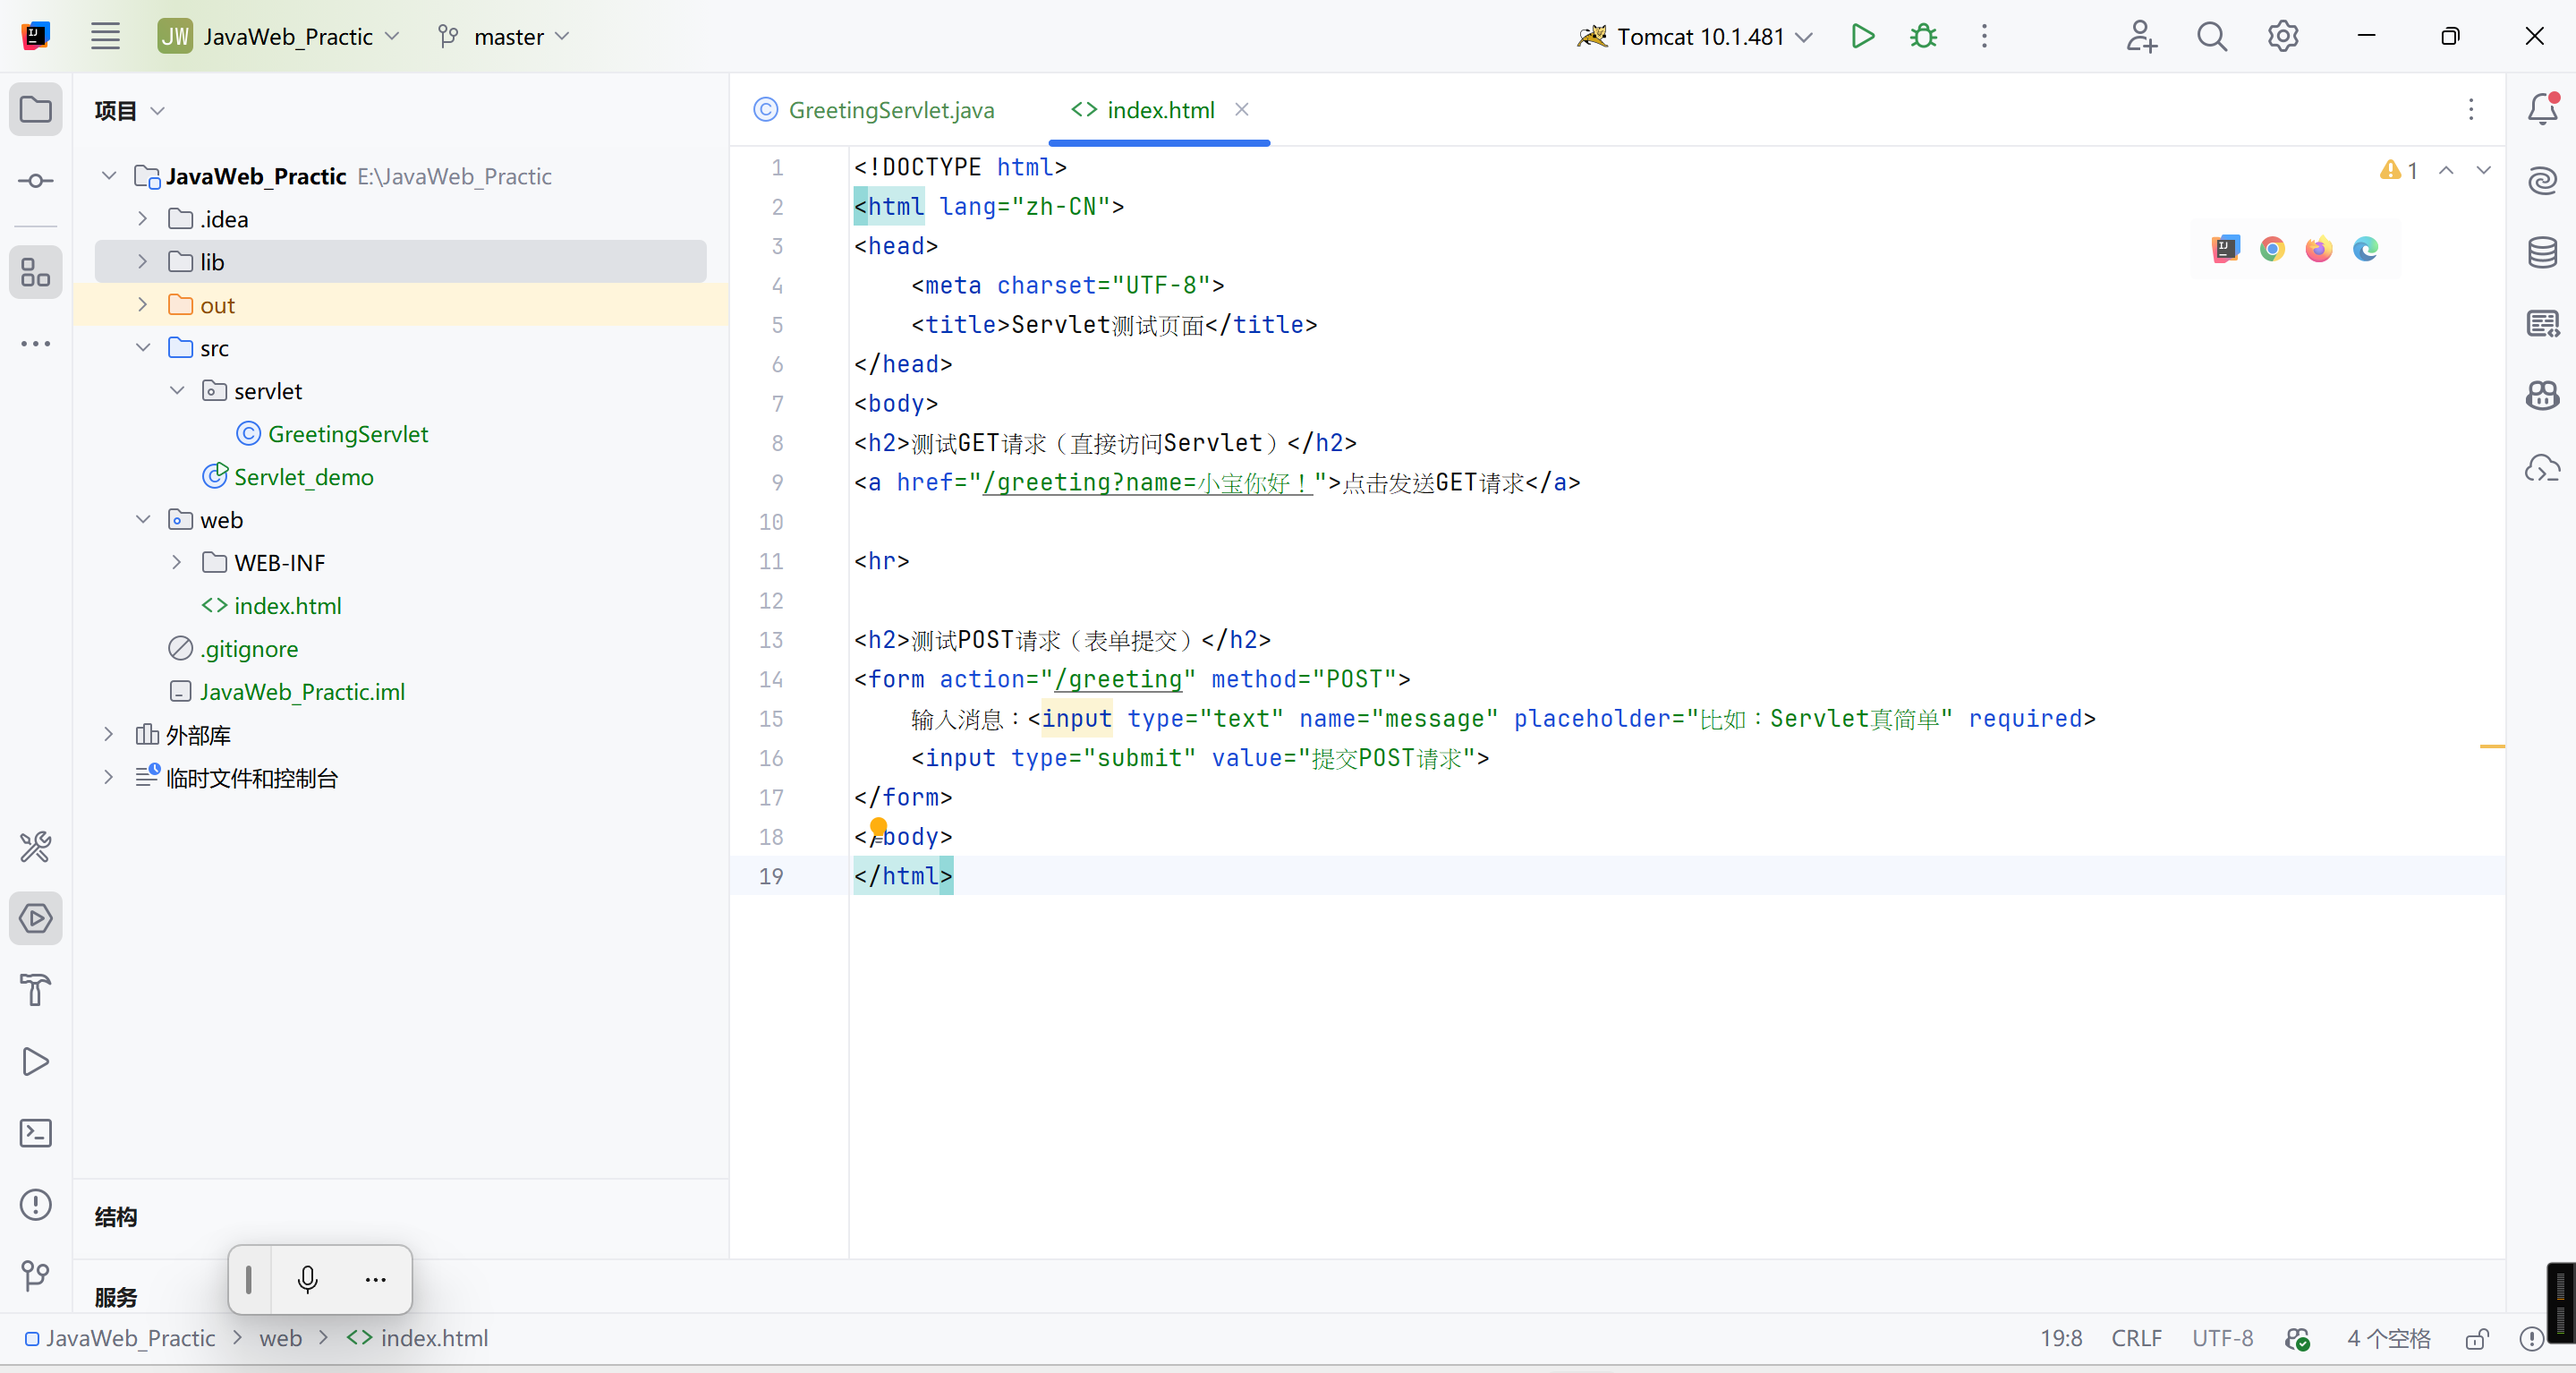Screen dimensions: 2576x1373
Task: Open the Database tool window
Action: point(2542,252)
